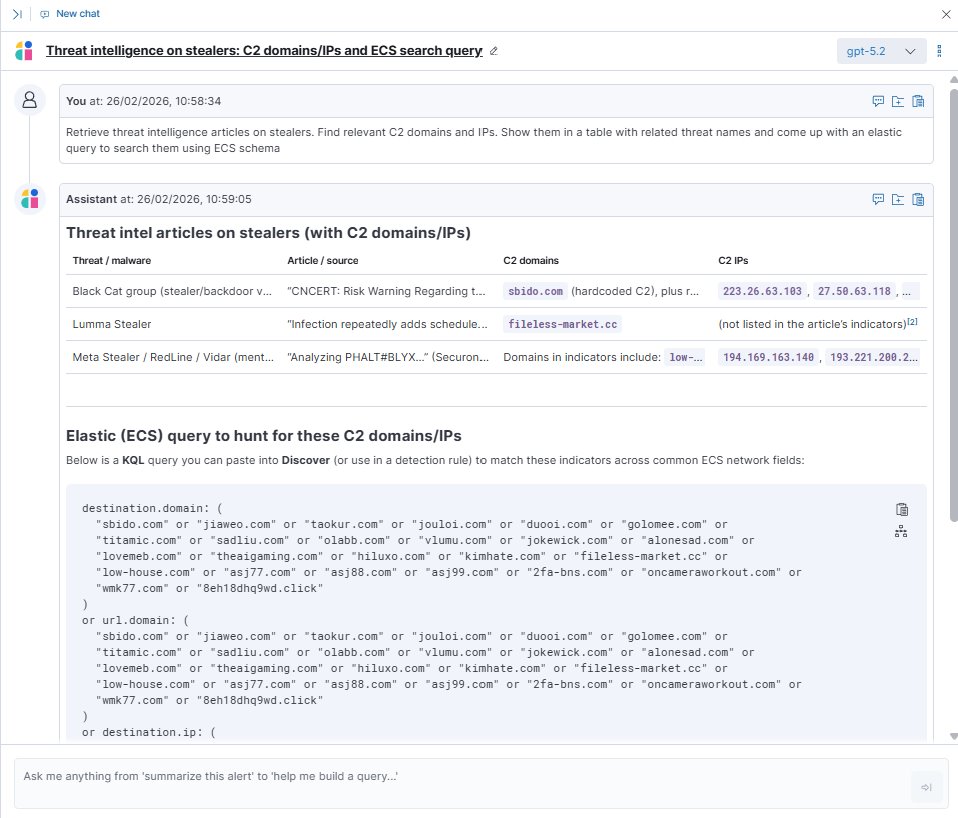Add your message to a case
Screen dimensions: 958x818
click(898, 101)
